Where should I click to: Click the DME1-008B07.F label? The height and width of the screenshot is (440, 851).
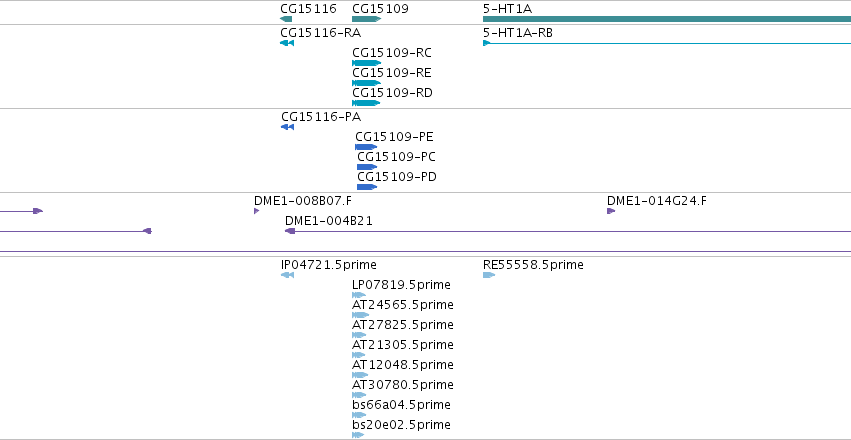[303, 201]
